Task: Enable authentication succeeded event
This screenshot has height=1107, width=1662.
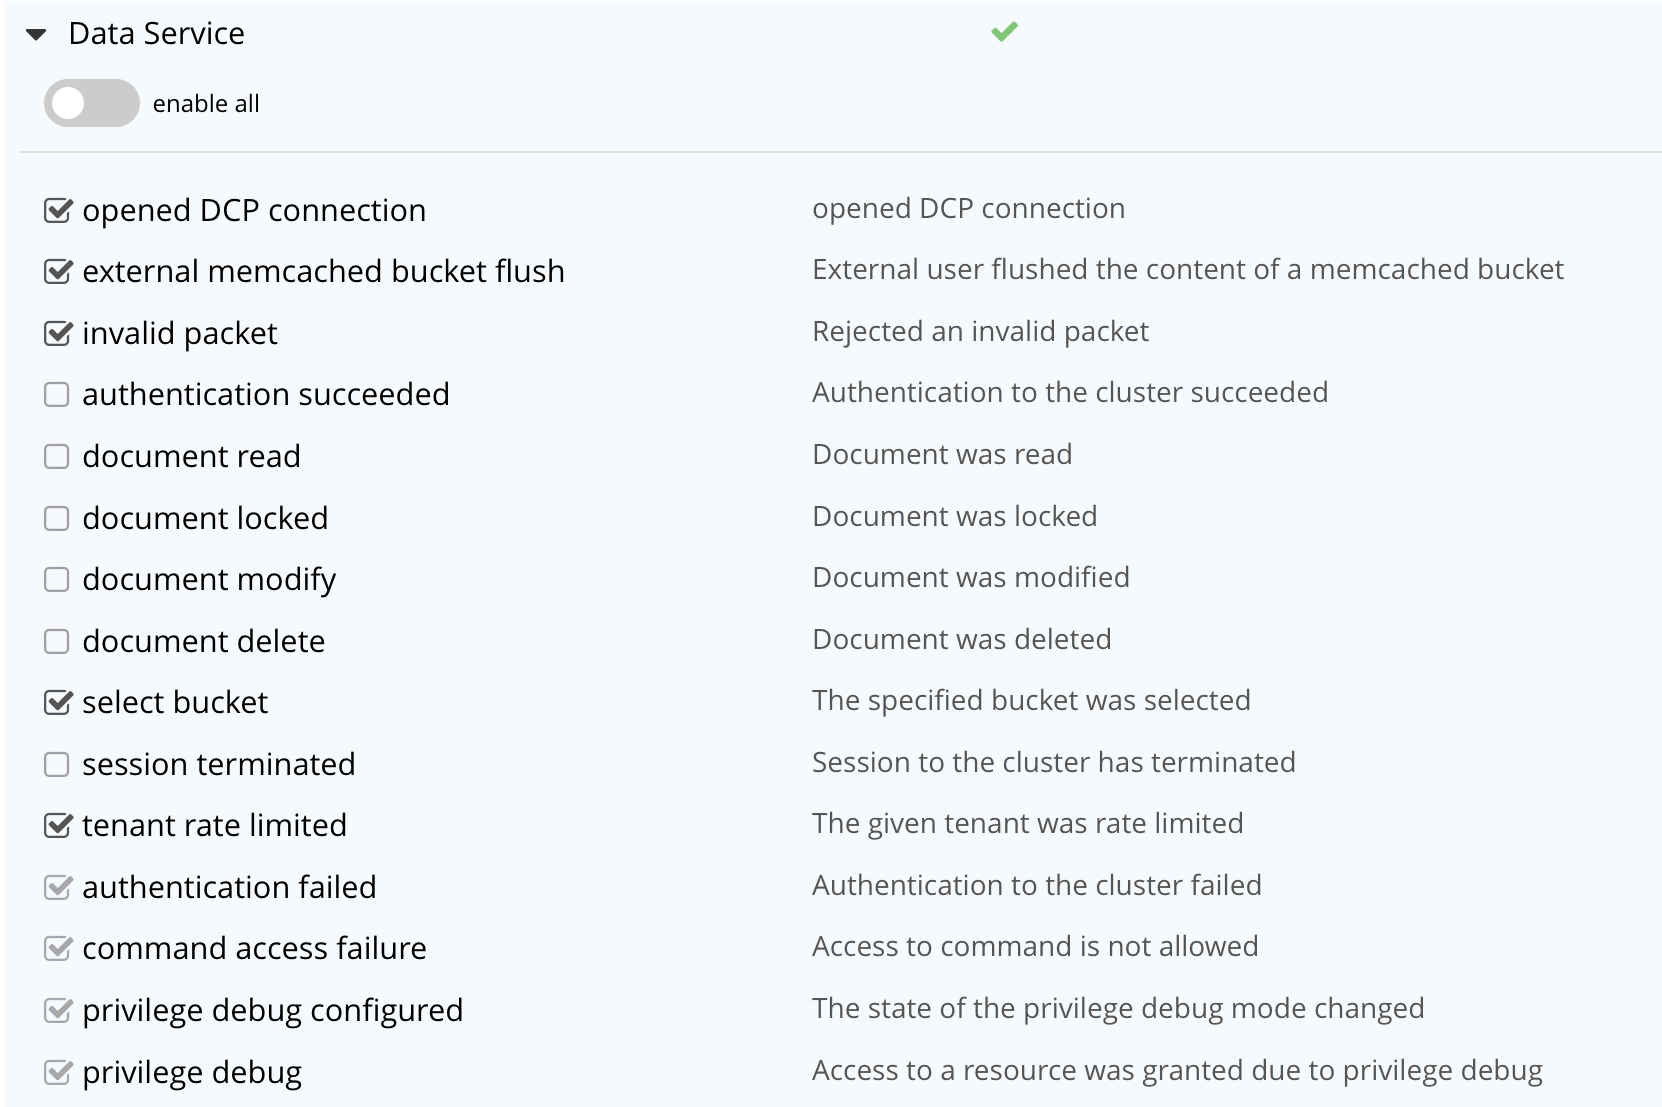Action: click(x=57, y=395)
